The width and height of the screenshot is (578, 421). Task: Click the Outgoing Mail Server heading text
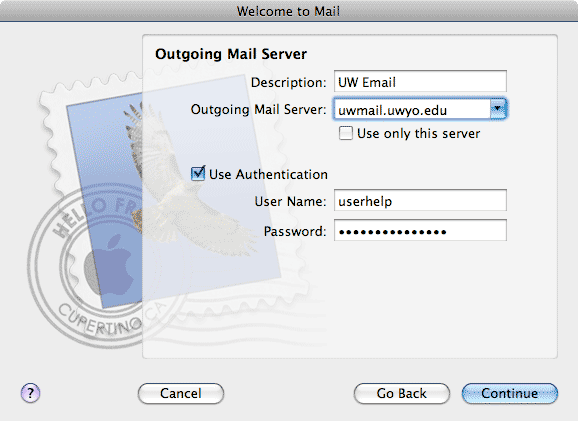click(231, 54)
